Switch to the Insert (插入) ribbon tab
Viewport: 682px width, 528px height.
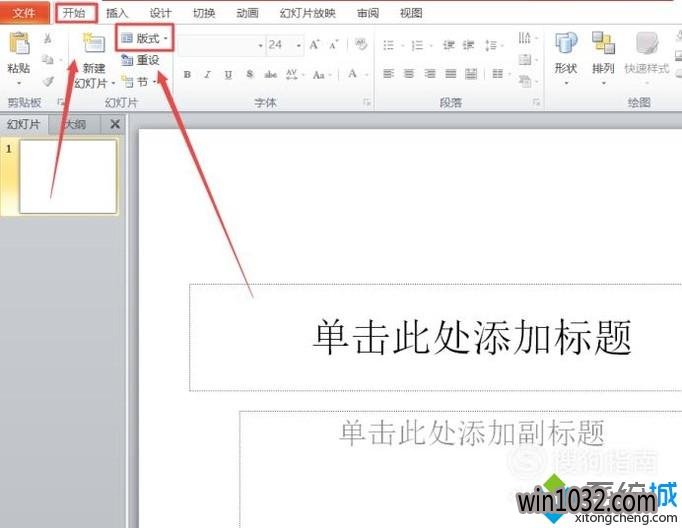pos(117,13)
